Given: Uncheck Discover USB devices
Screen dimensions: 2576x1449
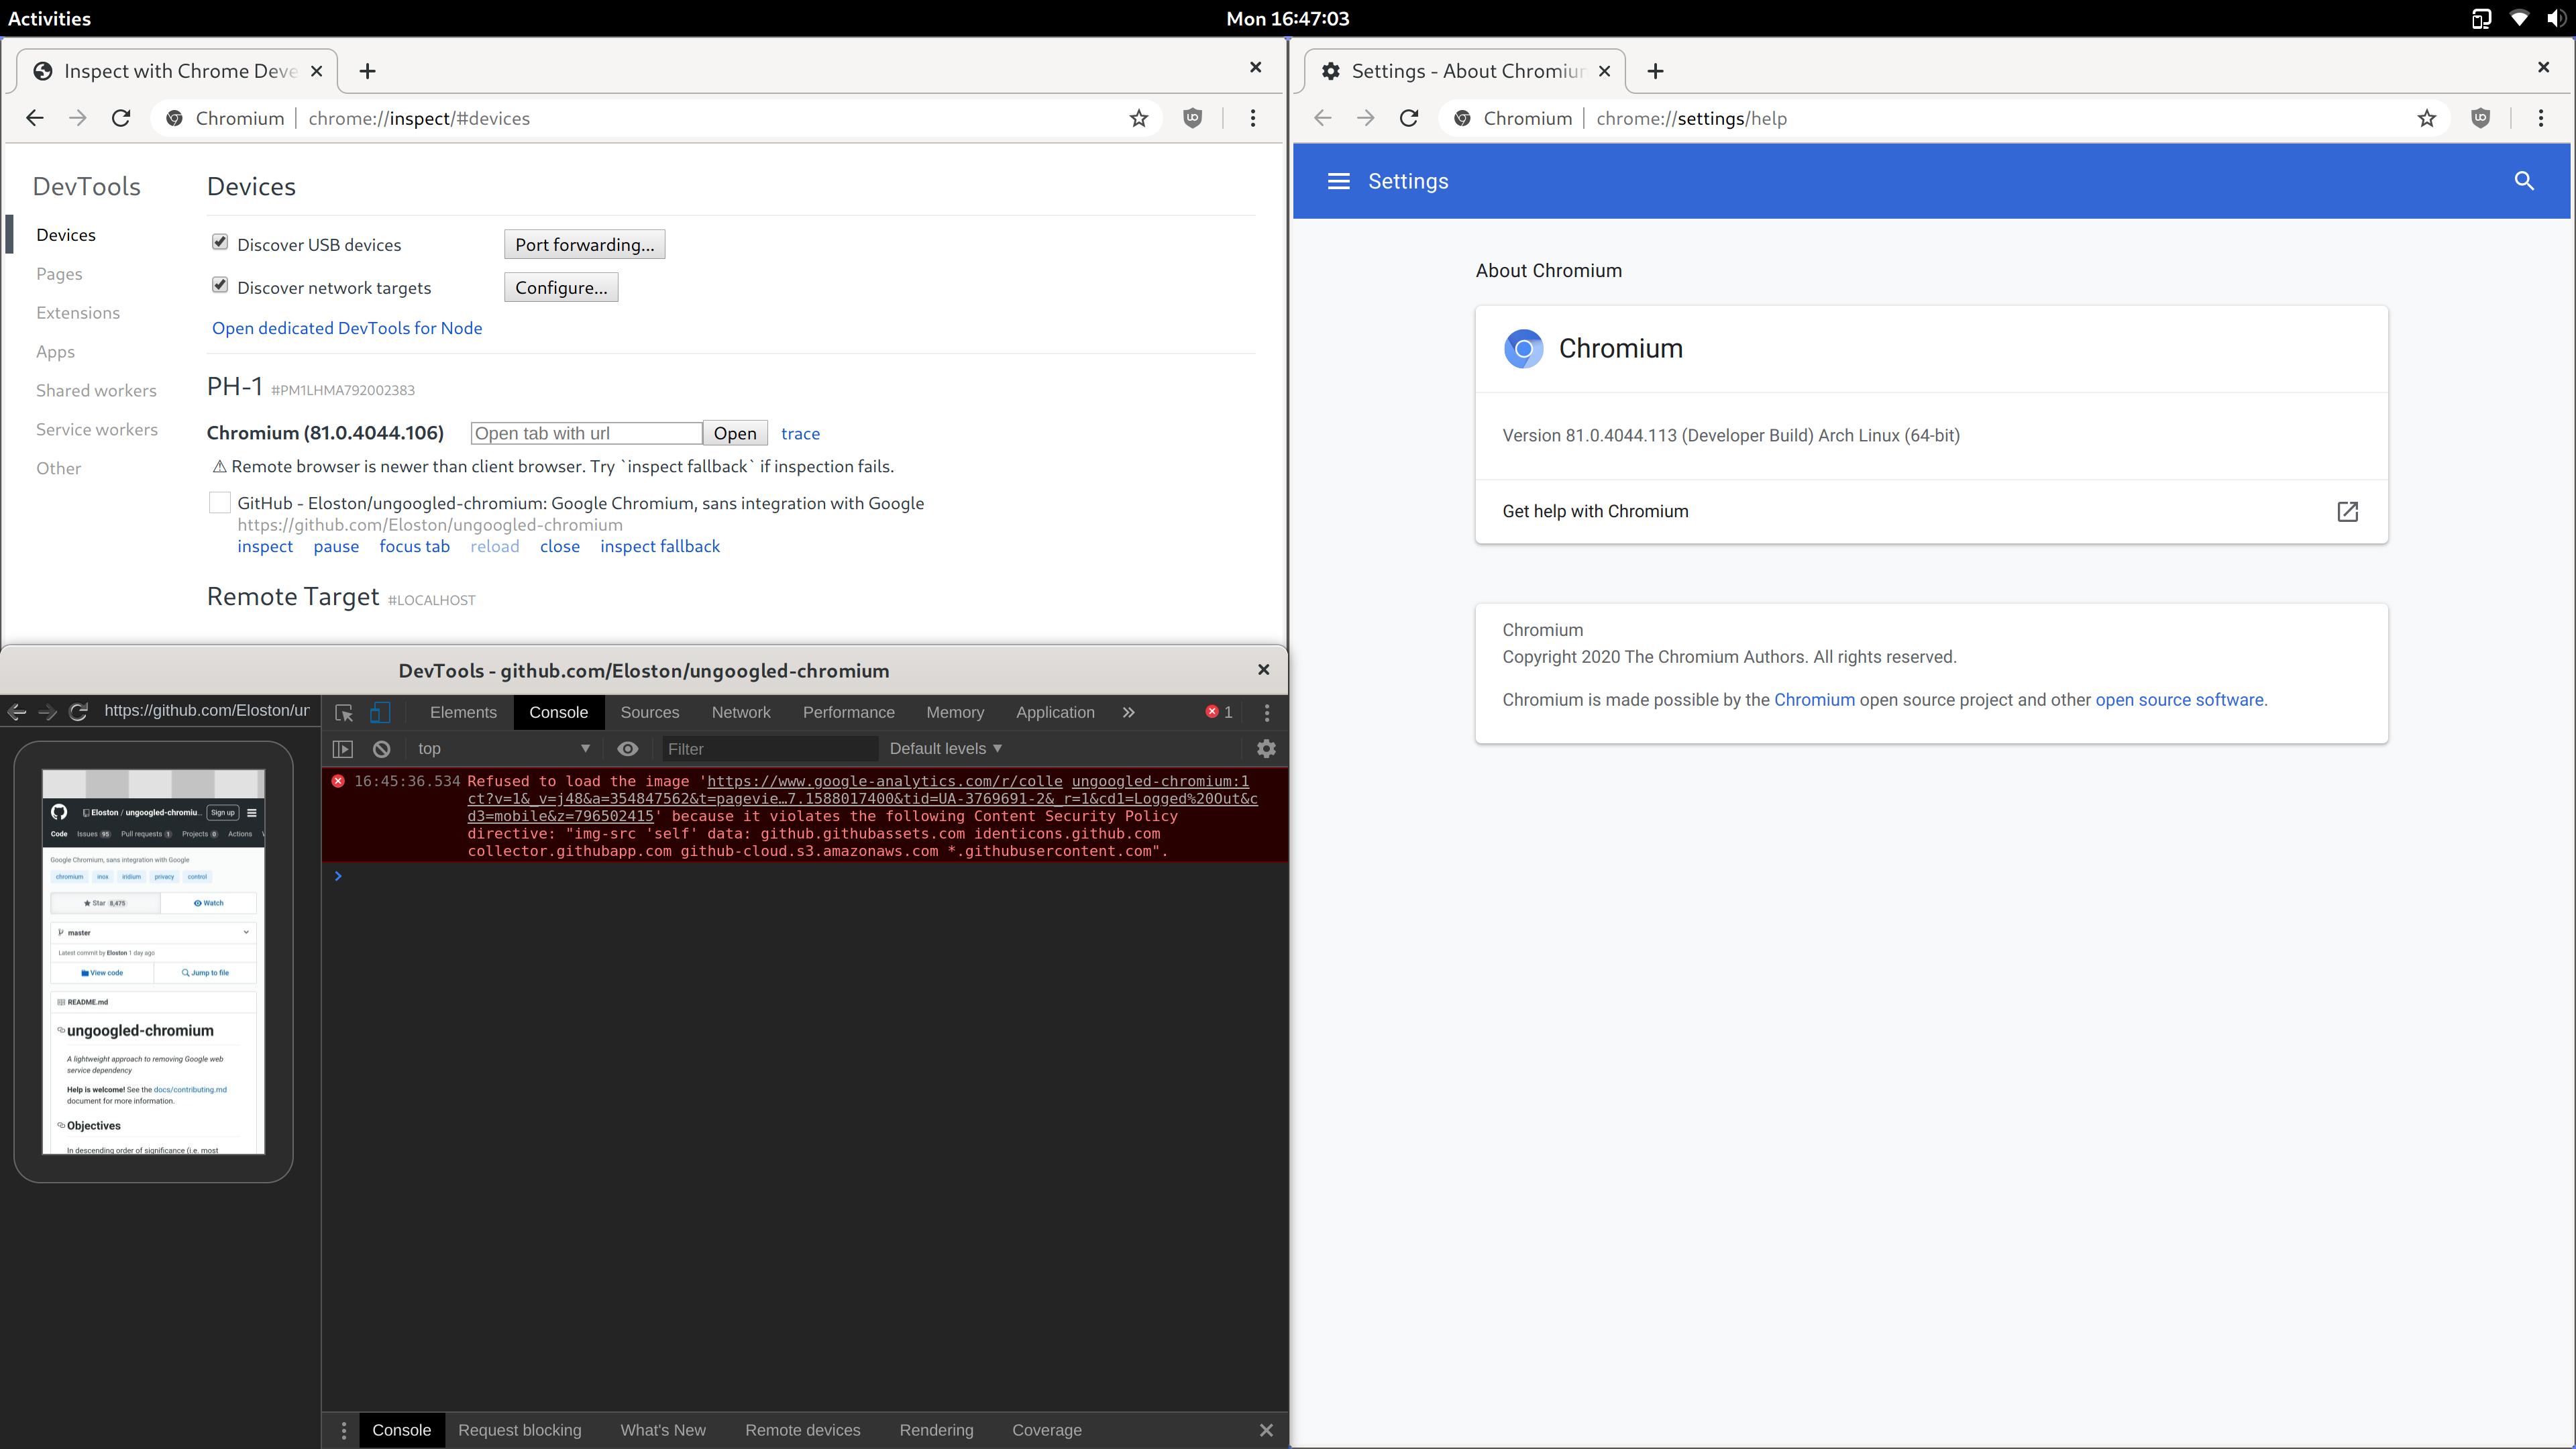Looking at the screenshot, I should point(220,242).
